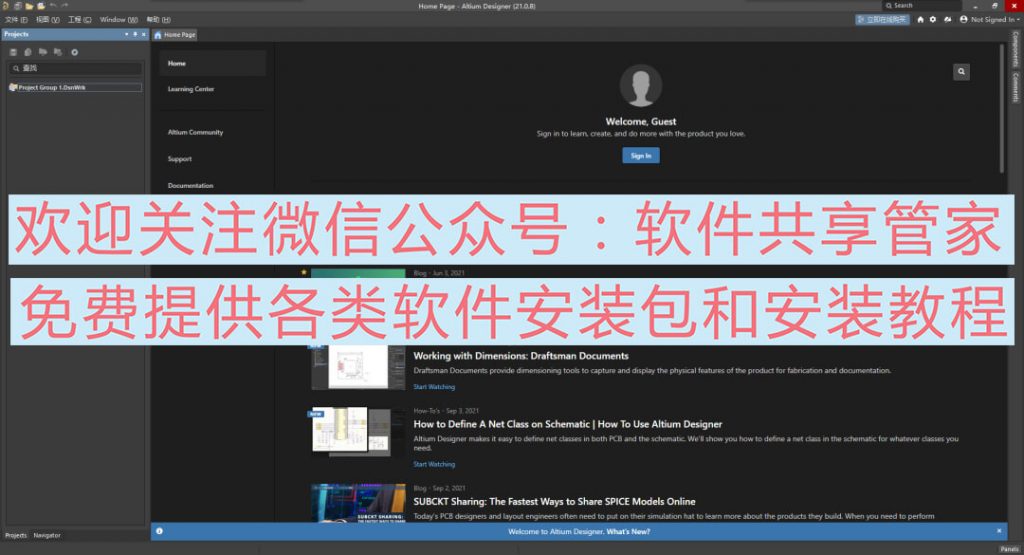Open Altium Community link in sidebar

point(195,132)
